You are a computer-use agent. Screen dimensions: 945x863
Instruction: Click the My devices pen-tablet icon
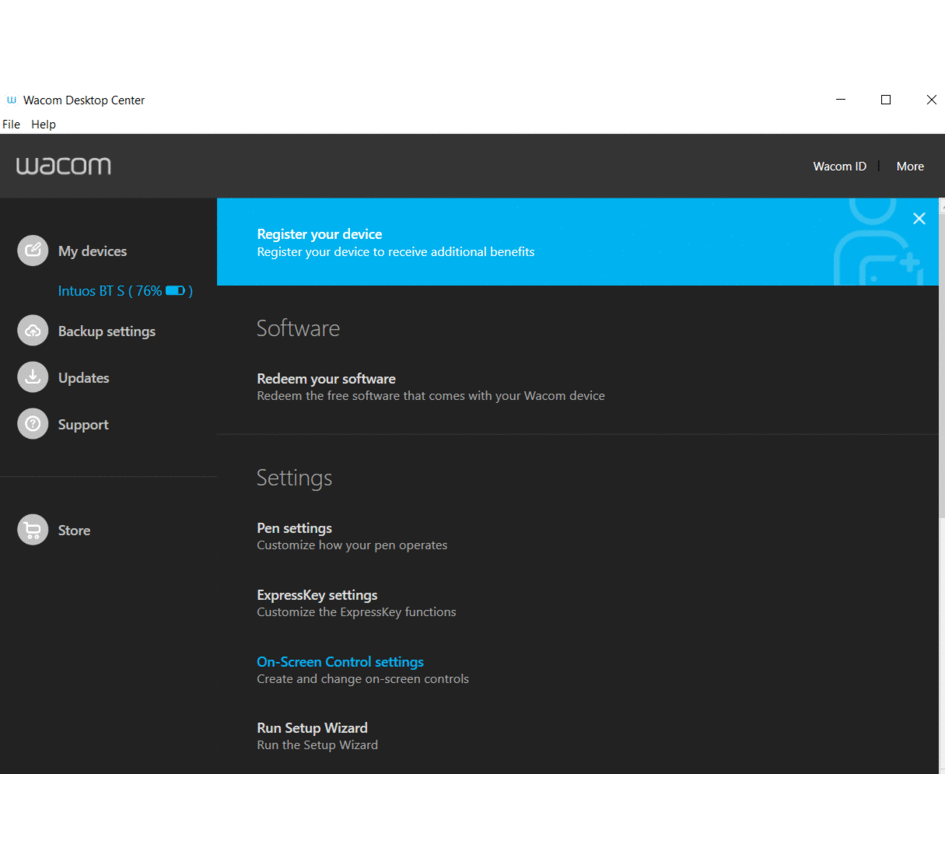click(33, 250)
